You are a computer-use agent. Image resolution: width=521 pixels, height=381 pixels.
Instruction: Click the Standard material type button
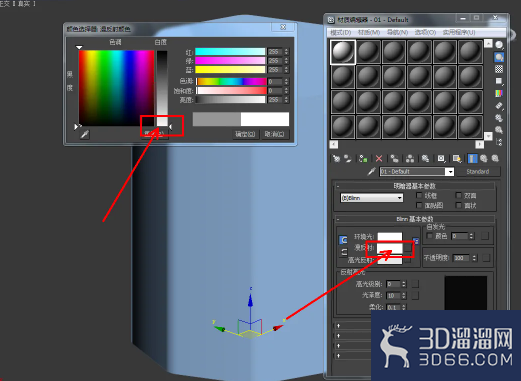point(478,172)
